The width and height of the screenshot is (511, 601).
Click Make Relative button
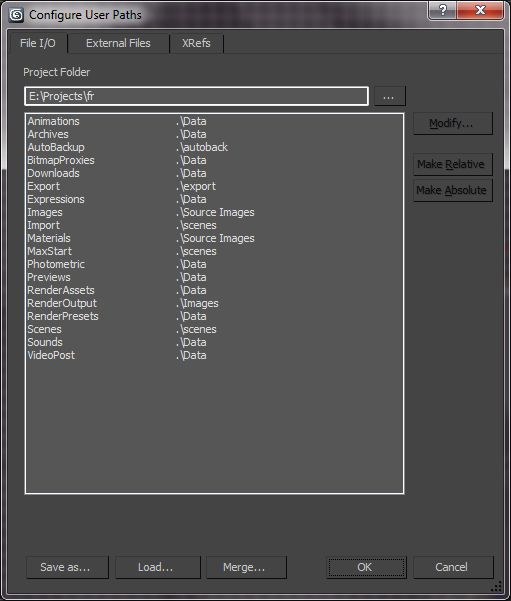point(453,164)
